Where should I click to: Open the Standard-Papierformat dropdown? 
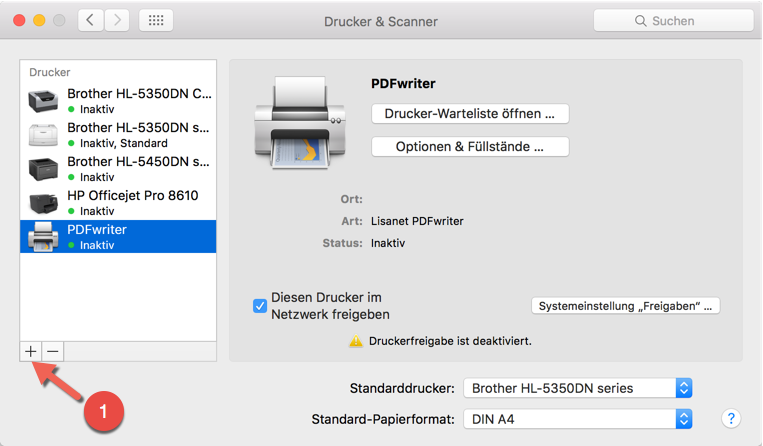coord(578,419)
